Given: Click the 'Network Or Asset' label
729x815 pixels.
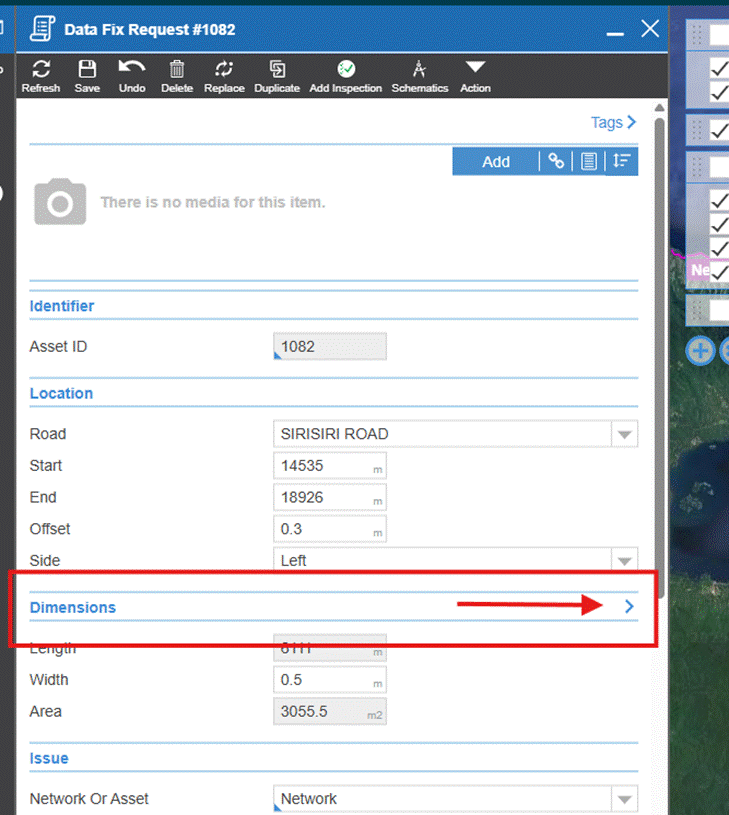Looking at the screenshot, I should pyautogui.click(x=89, y=799).
